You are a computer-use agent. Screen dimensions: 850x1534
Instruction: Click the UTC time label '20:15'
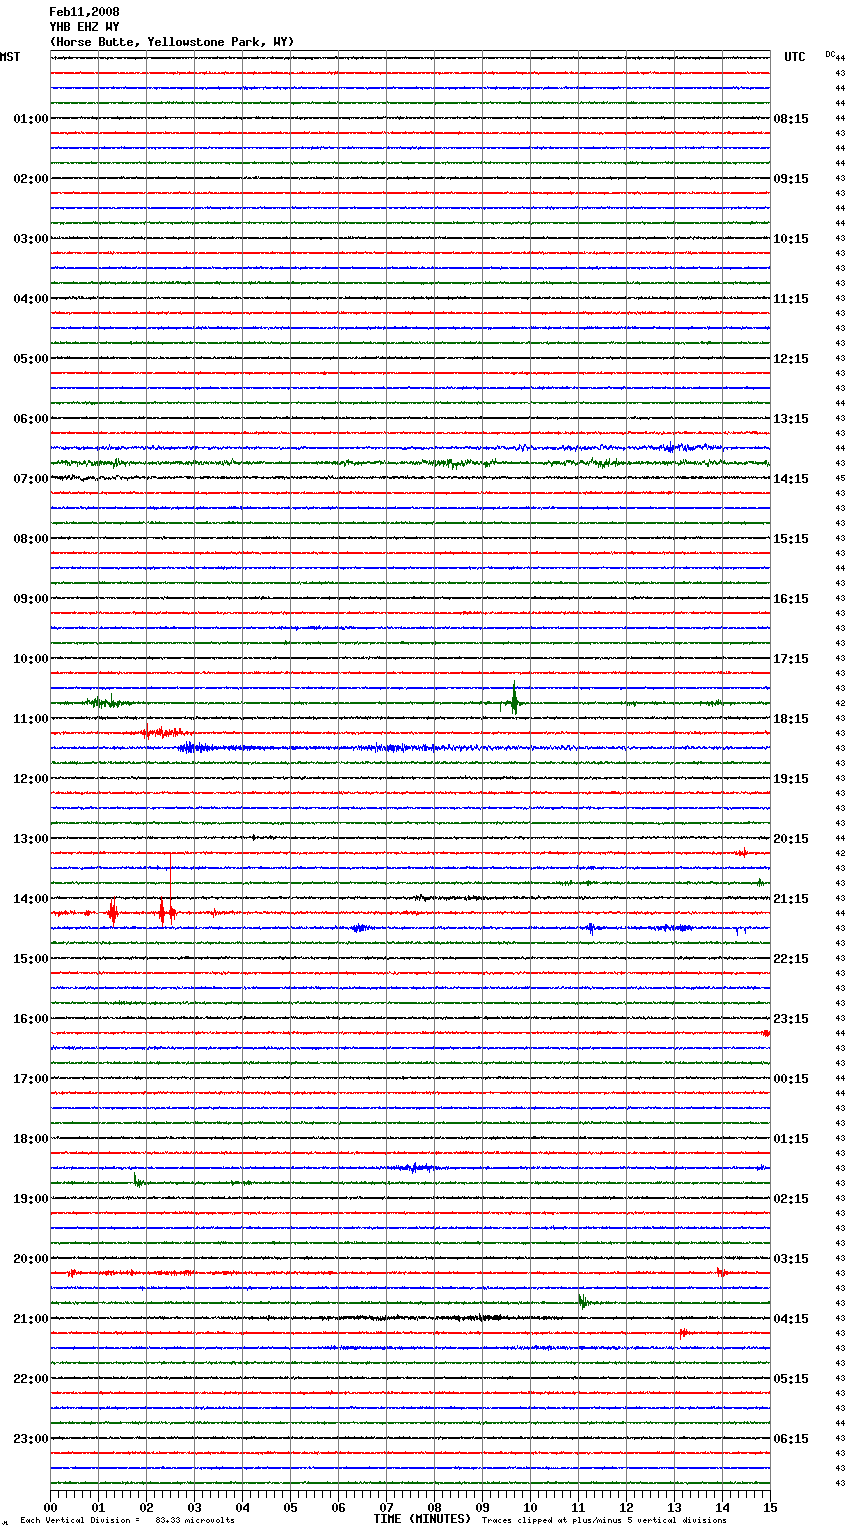[x=791, y=839]
